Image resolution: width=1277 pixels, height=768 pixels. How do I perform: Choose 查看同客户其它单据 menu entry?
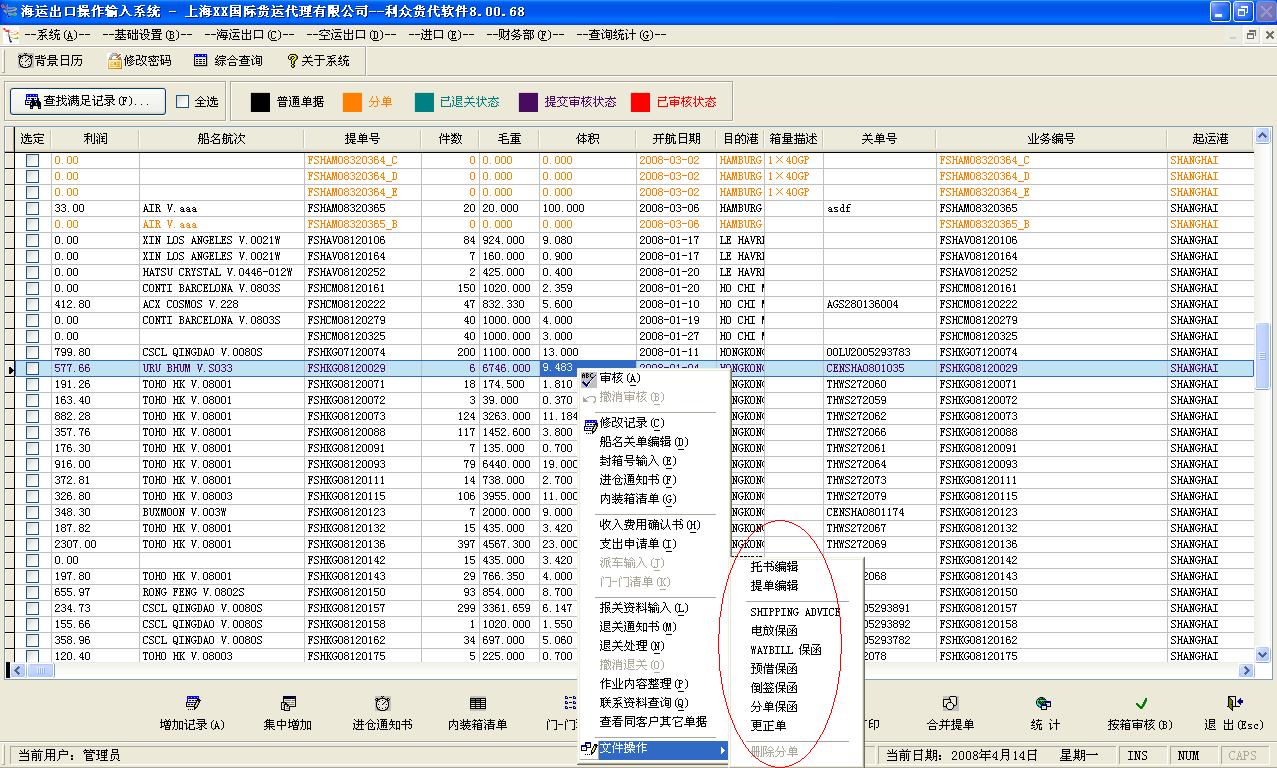(x=653, y=722)
